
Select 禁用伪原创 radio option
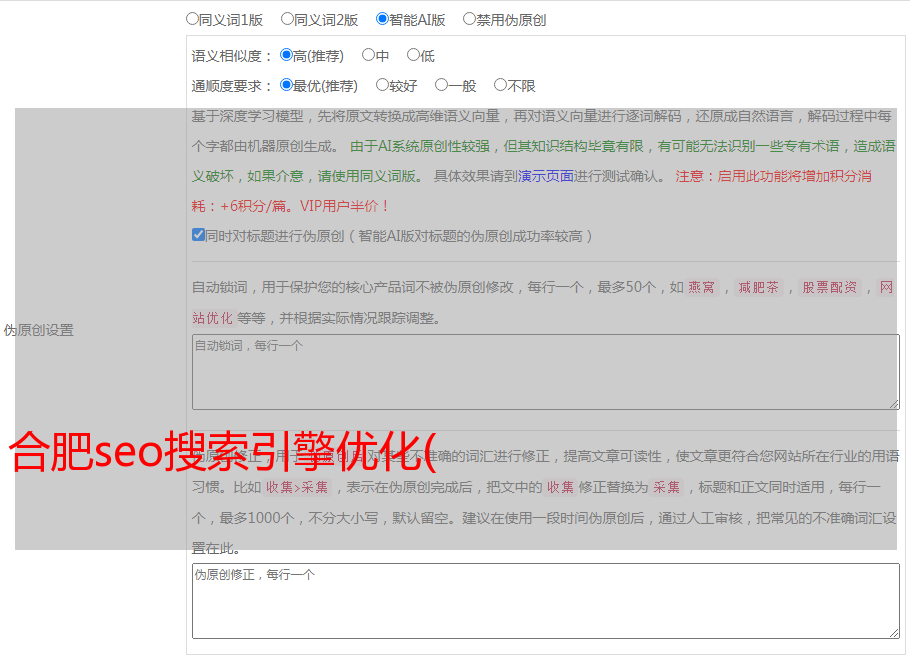point(469,19)
